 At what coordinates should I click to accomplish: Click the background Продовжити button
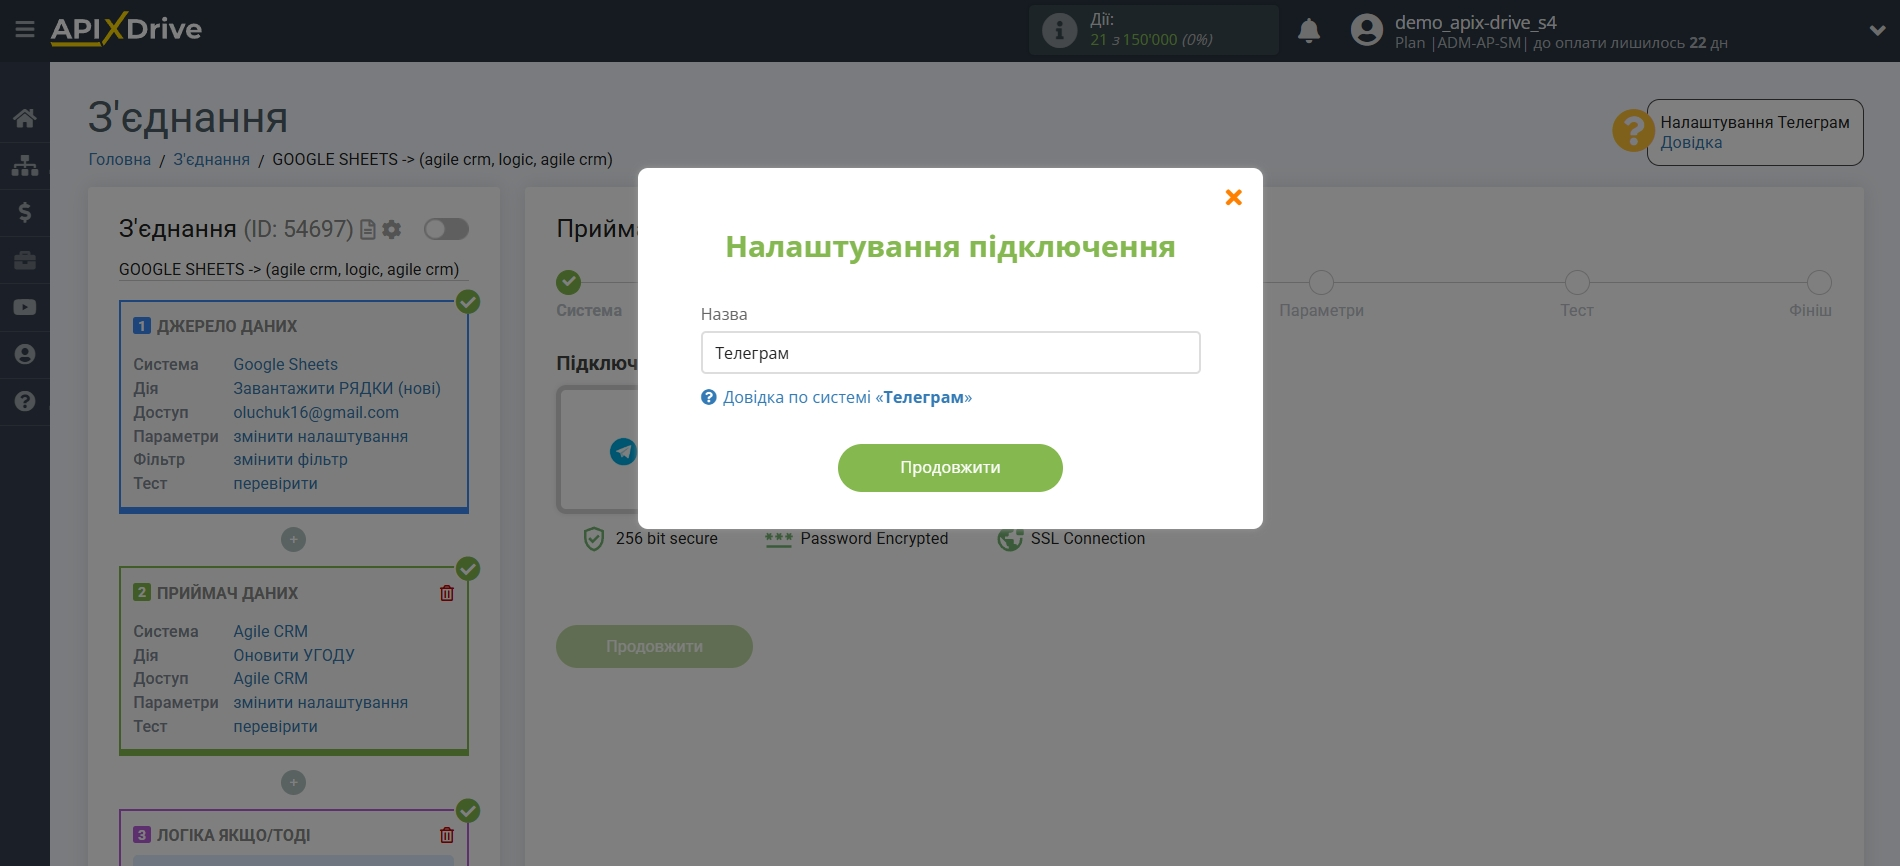(654, 647)
